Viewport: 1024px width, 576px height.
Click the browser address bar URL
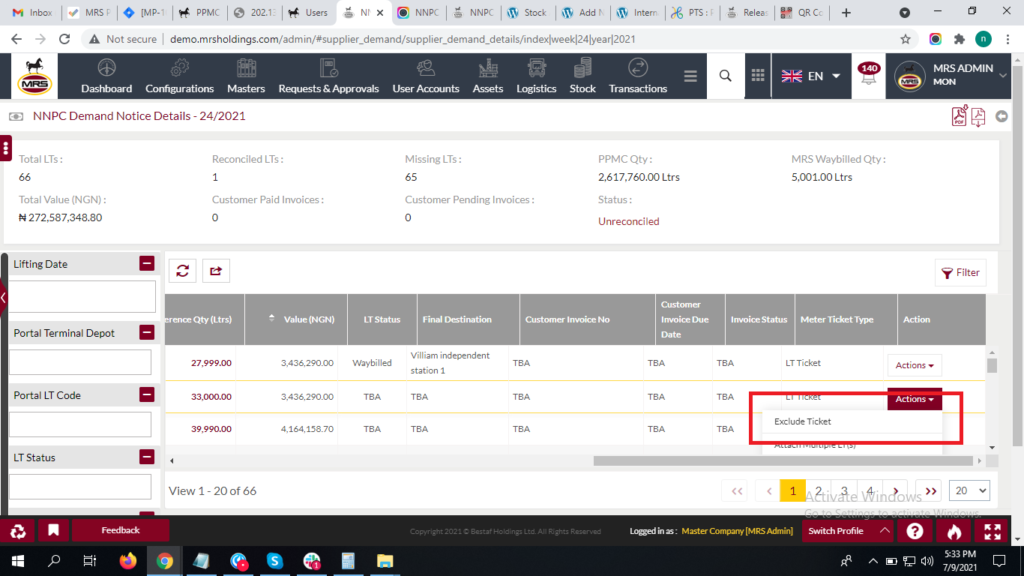coord(402,39)
